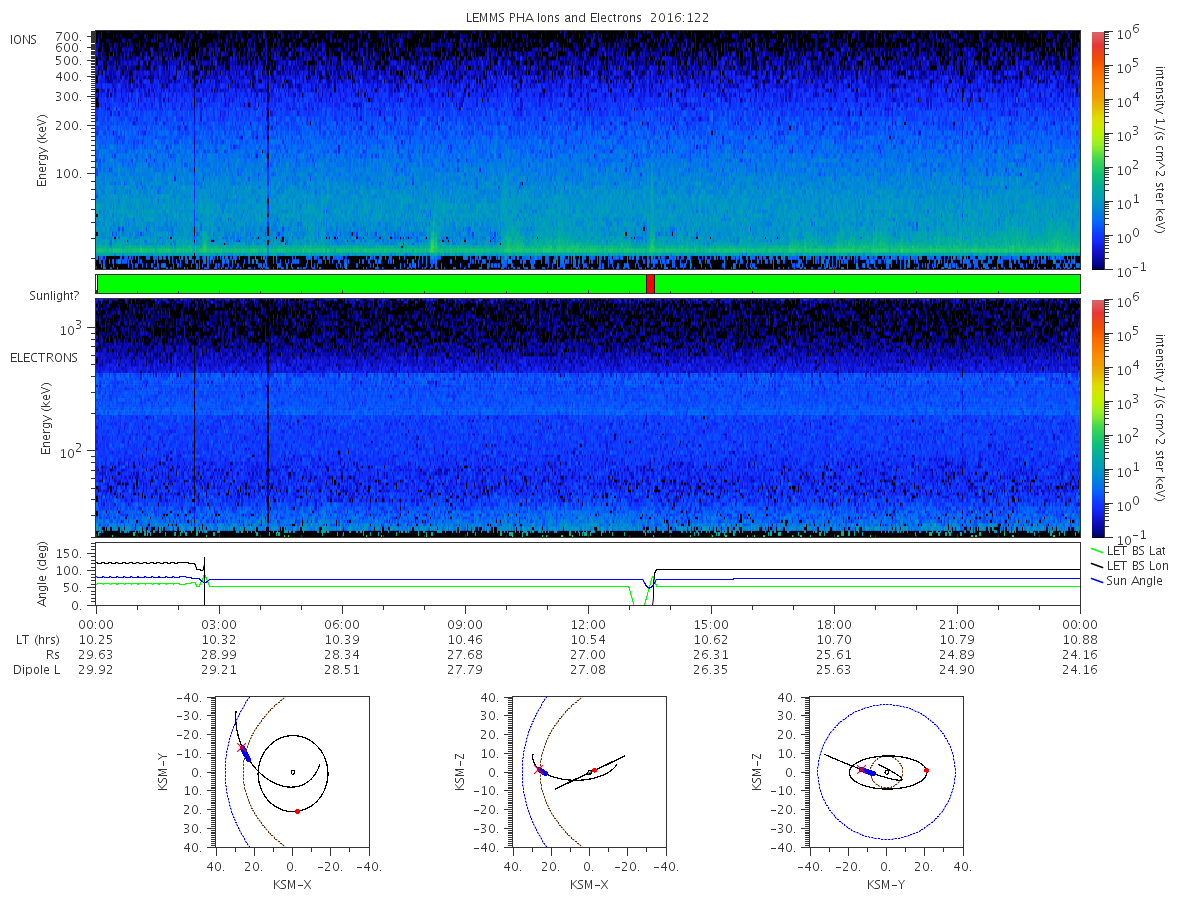Click the IONS spectrogram panel label

(24, 40)
